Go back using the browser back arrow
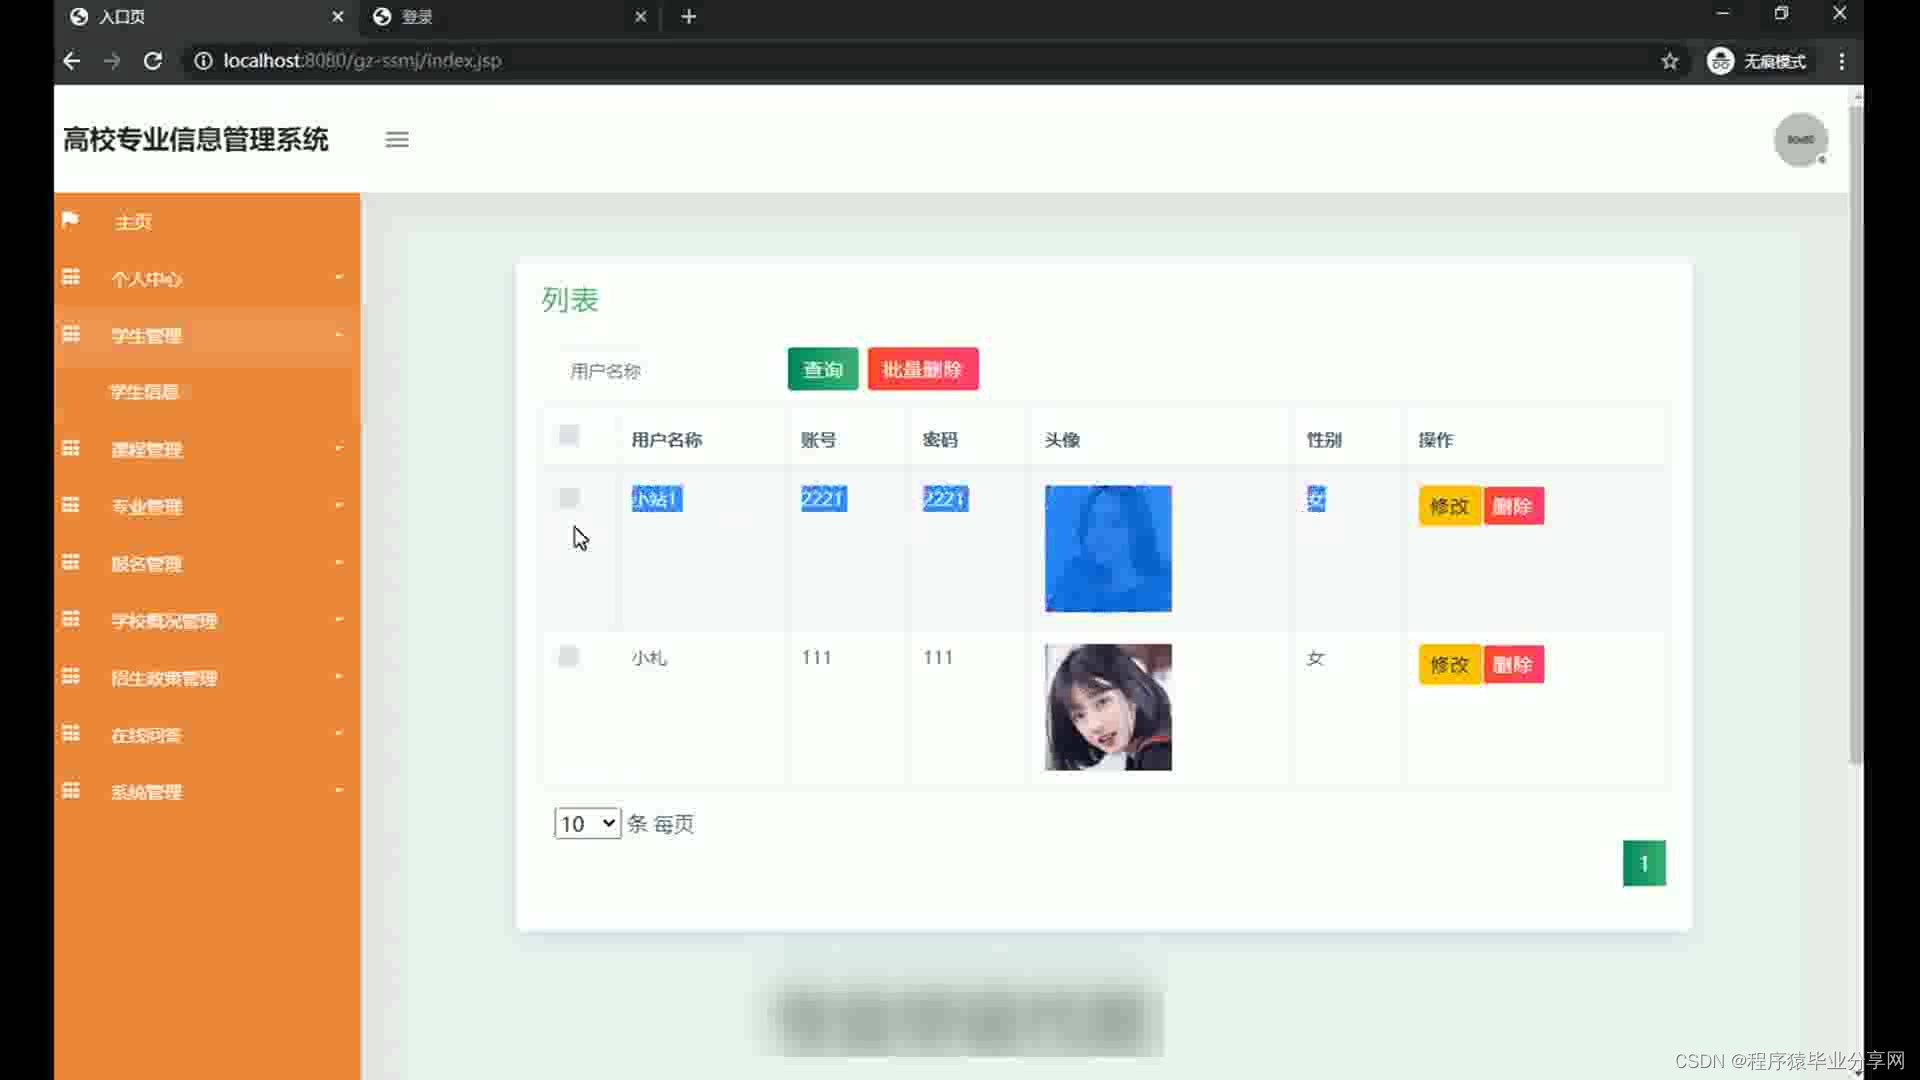The width and height of the screenshot is (1920, 1080). [x=71, y=61]
